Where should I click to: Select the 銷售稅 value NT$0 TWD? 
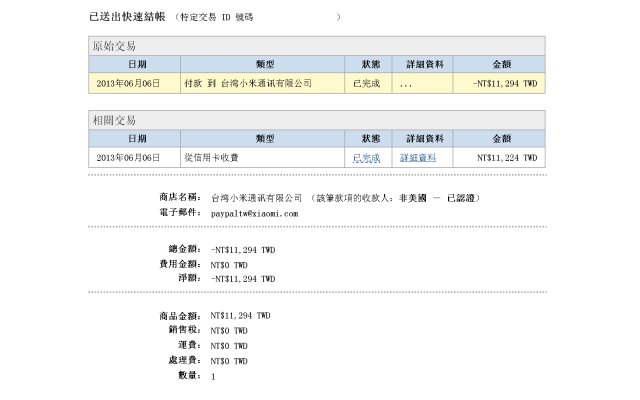229,331
